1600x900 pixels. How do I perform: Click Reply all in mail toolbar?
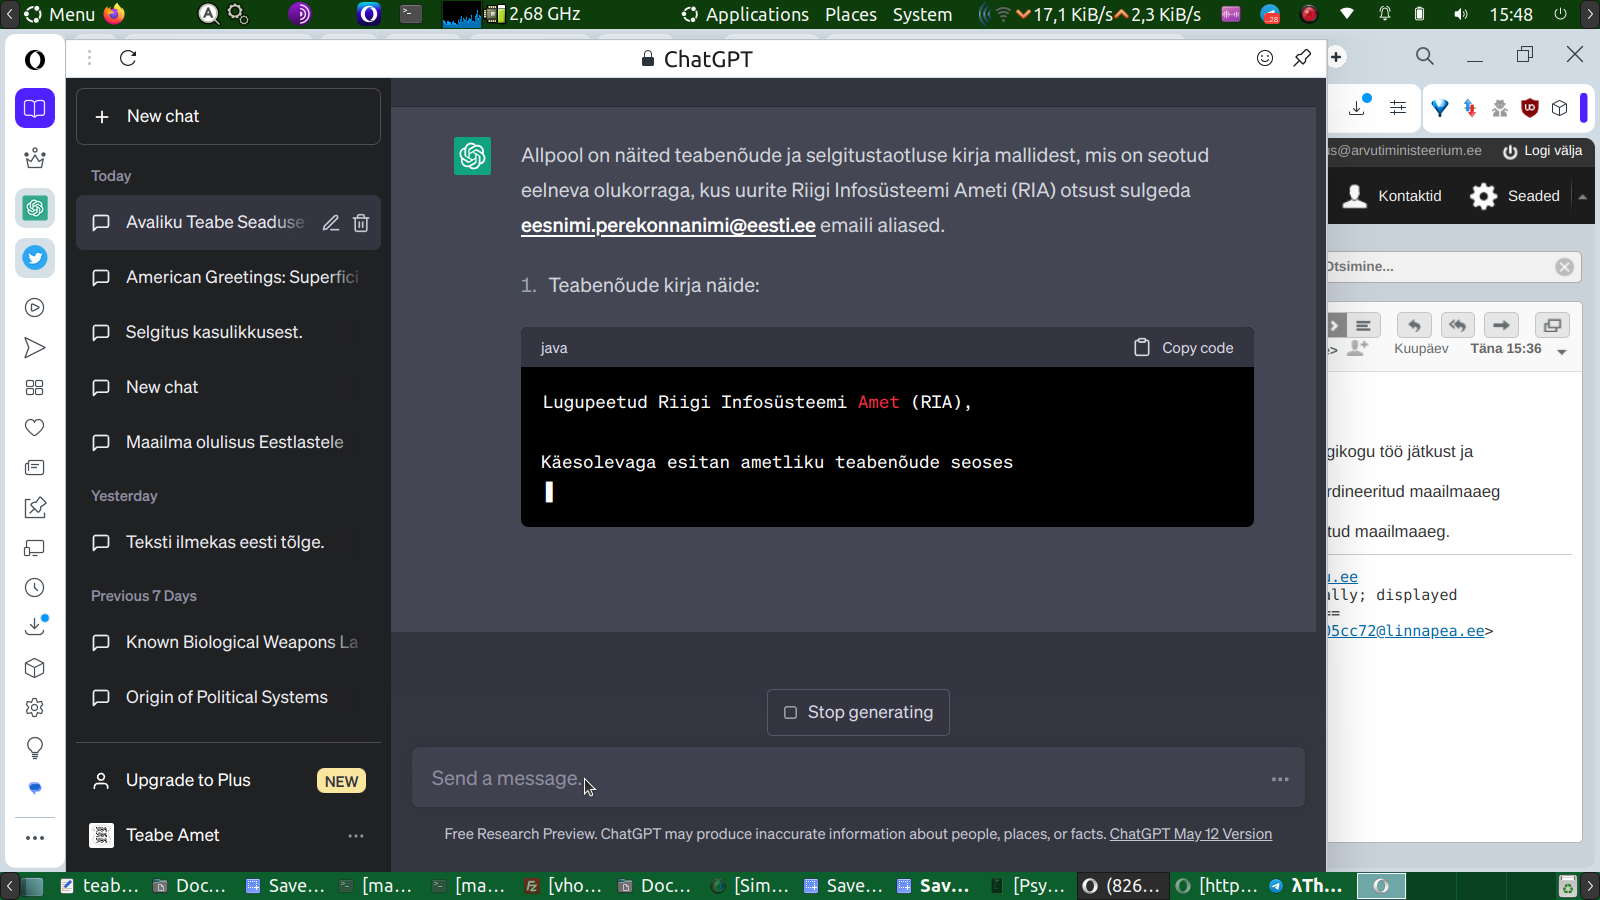pyautogui.click(x=1458, y=325)
